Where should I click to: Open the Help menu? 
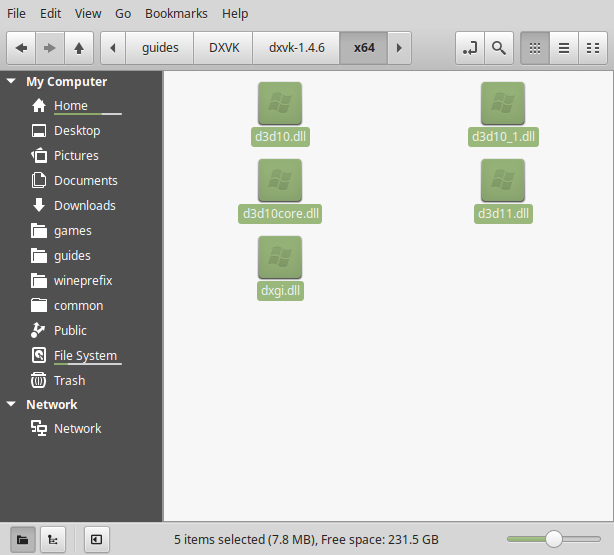click(x=235, y=14)
